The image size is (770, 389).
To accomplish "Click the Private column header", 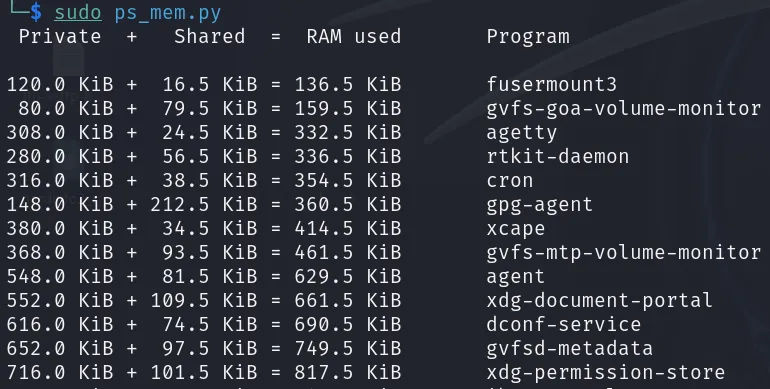I will 60,36.
